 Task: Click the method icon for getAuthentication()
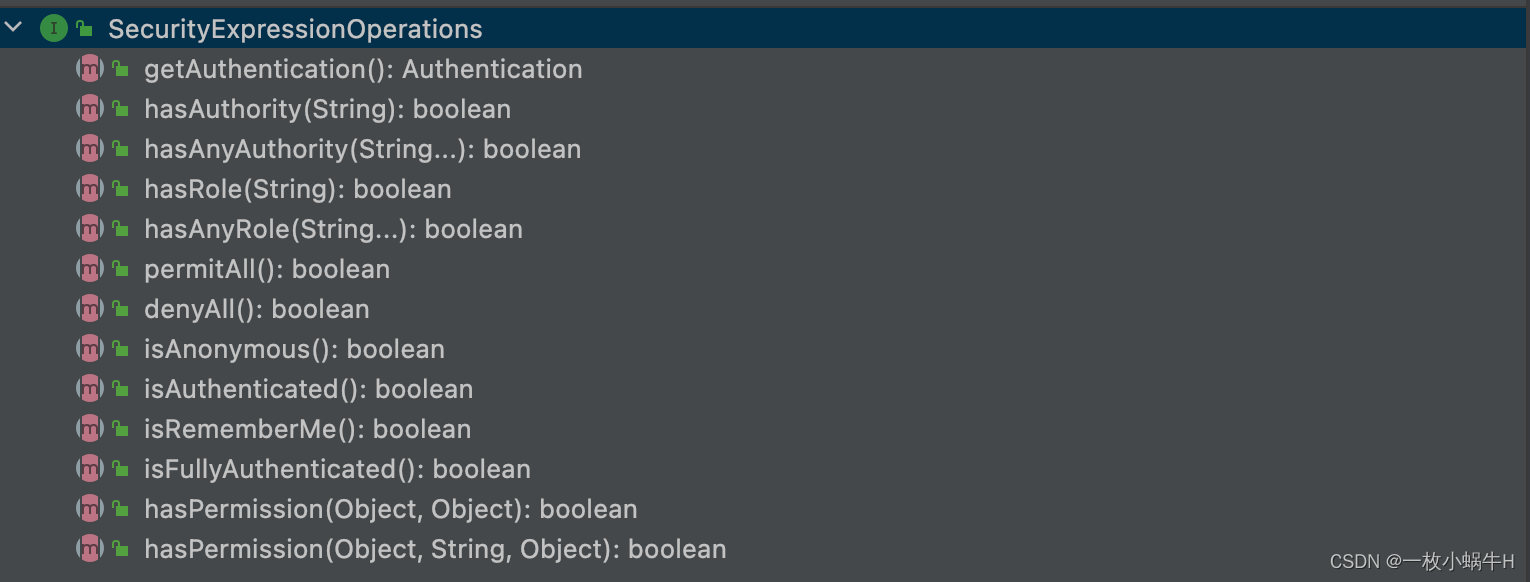[90, 69]
